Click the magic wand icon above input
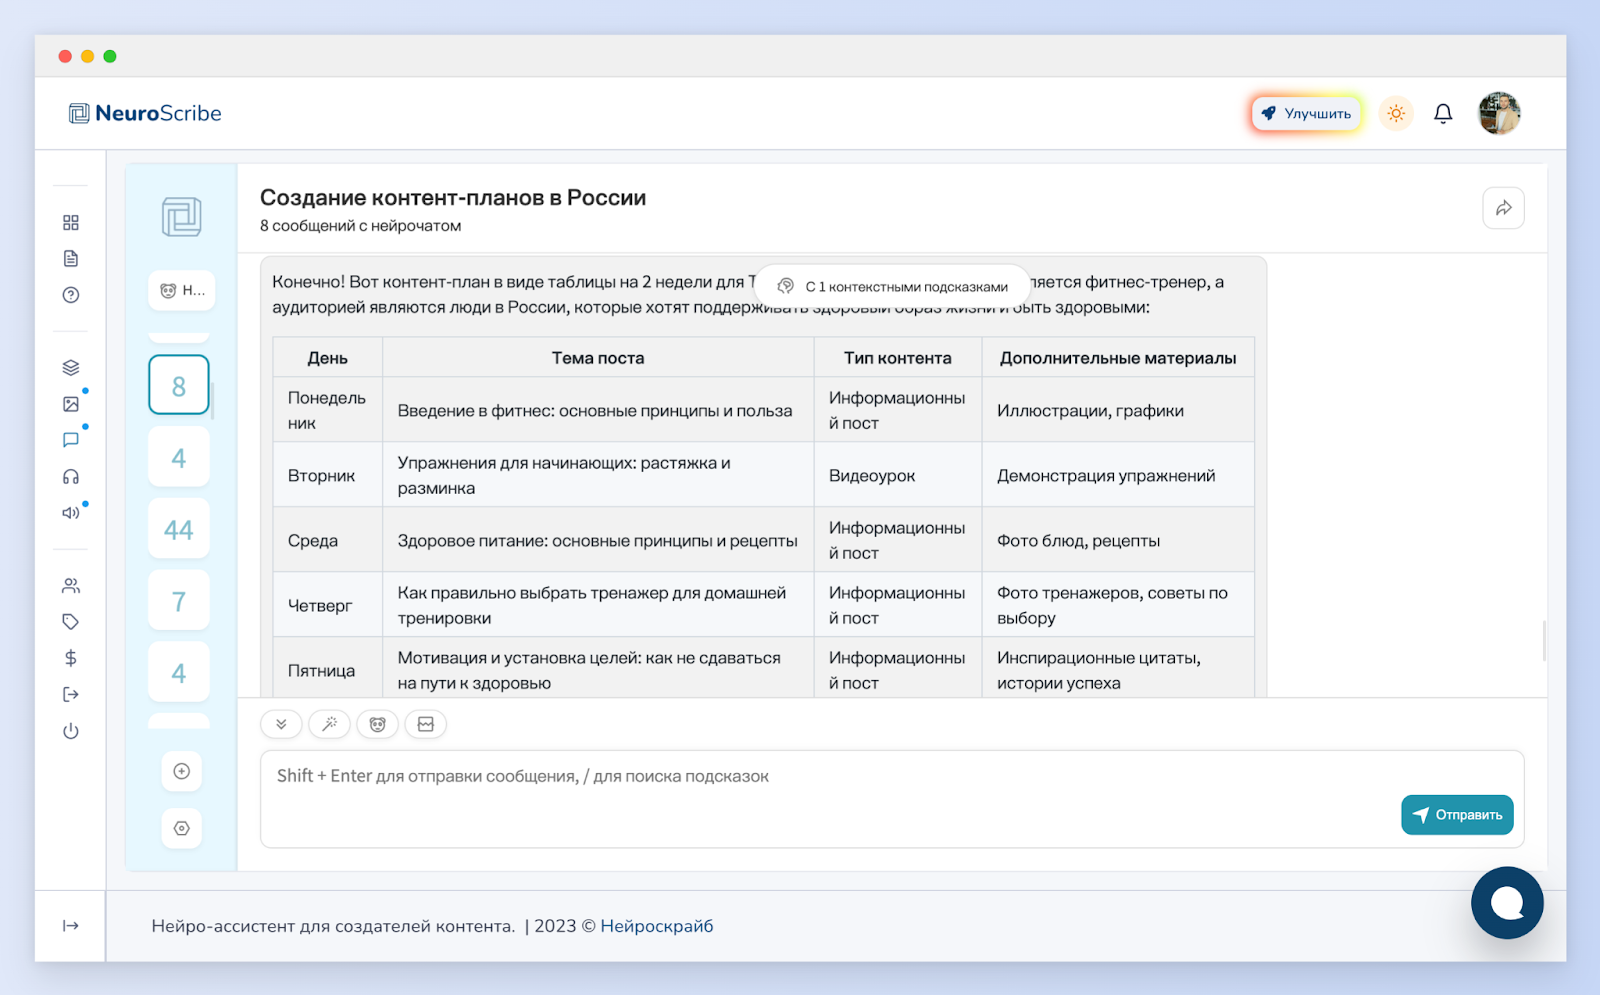This screenshot has width=1600, height=995. 329,724
